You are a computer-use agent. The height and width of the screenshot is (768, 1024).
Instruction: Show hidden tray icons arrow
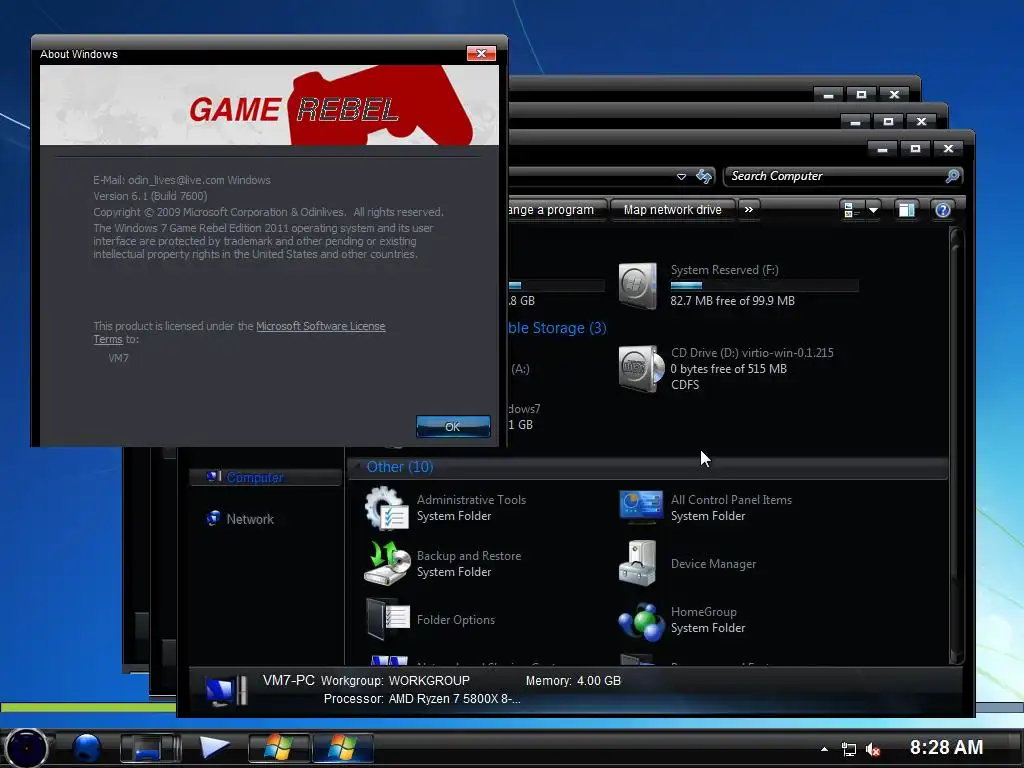pyautogui.click(x=824, y=749)
